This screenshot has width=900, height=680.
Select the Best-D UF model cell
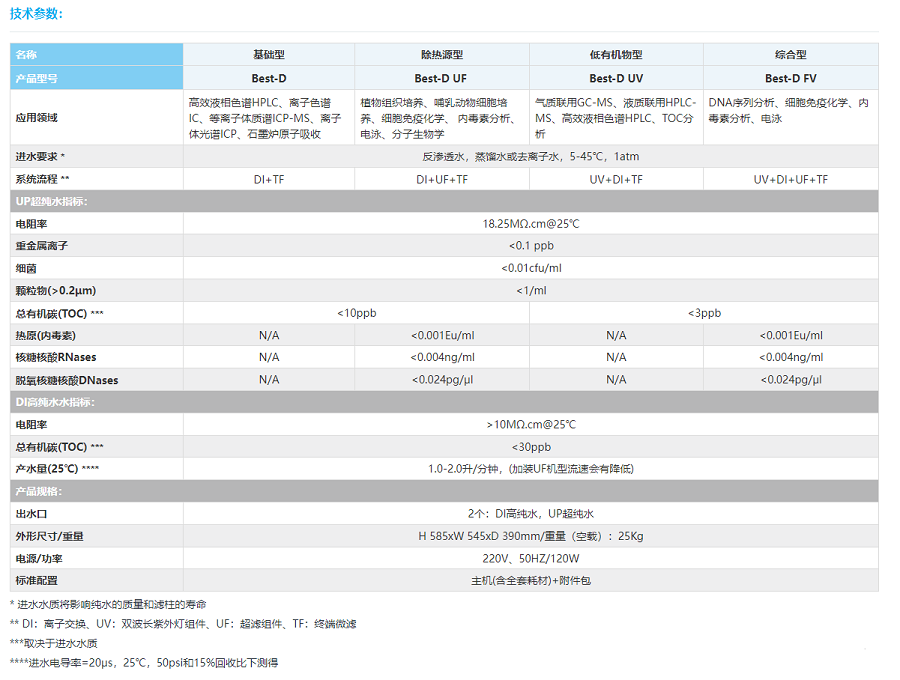[441, 78]
